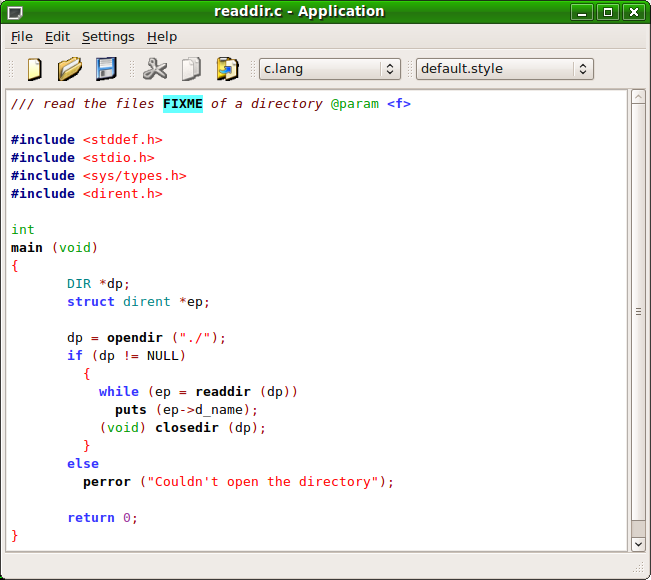Screen dimensions: 651x580
Task: Click the Open file folder icon
Action: tap(69, 69)
